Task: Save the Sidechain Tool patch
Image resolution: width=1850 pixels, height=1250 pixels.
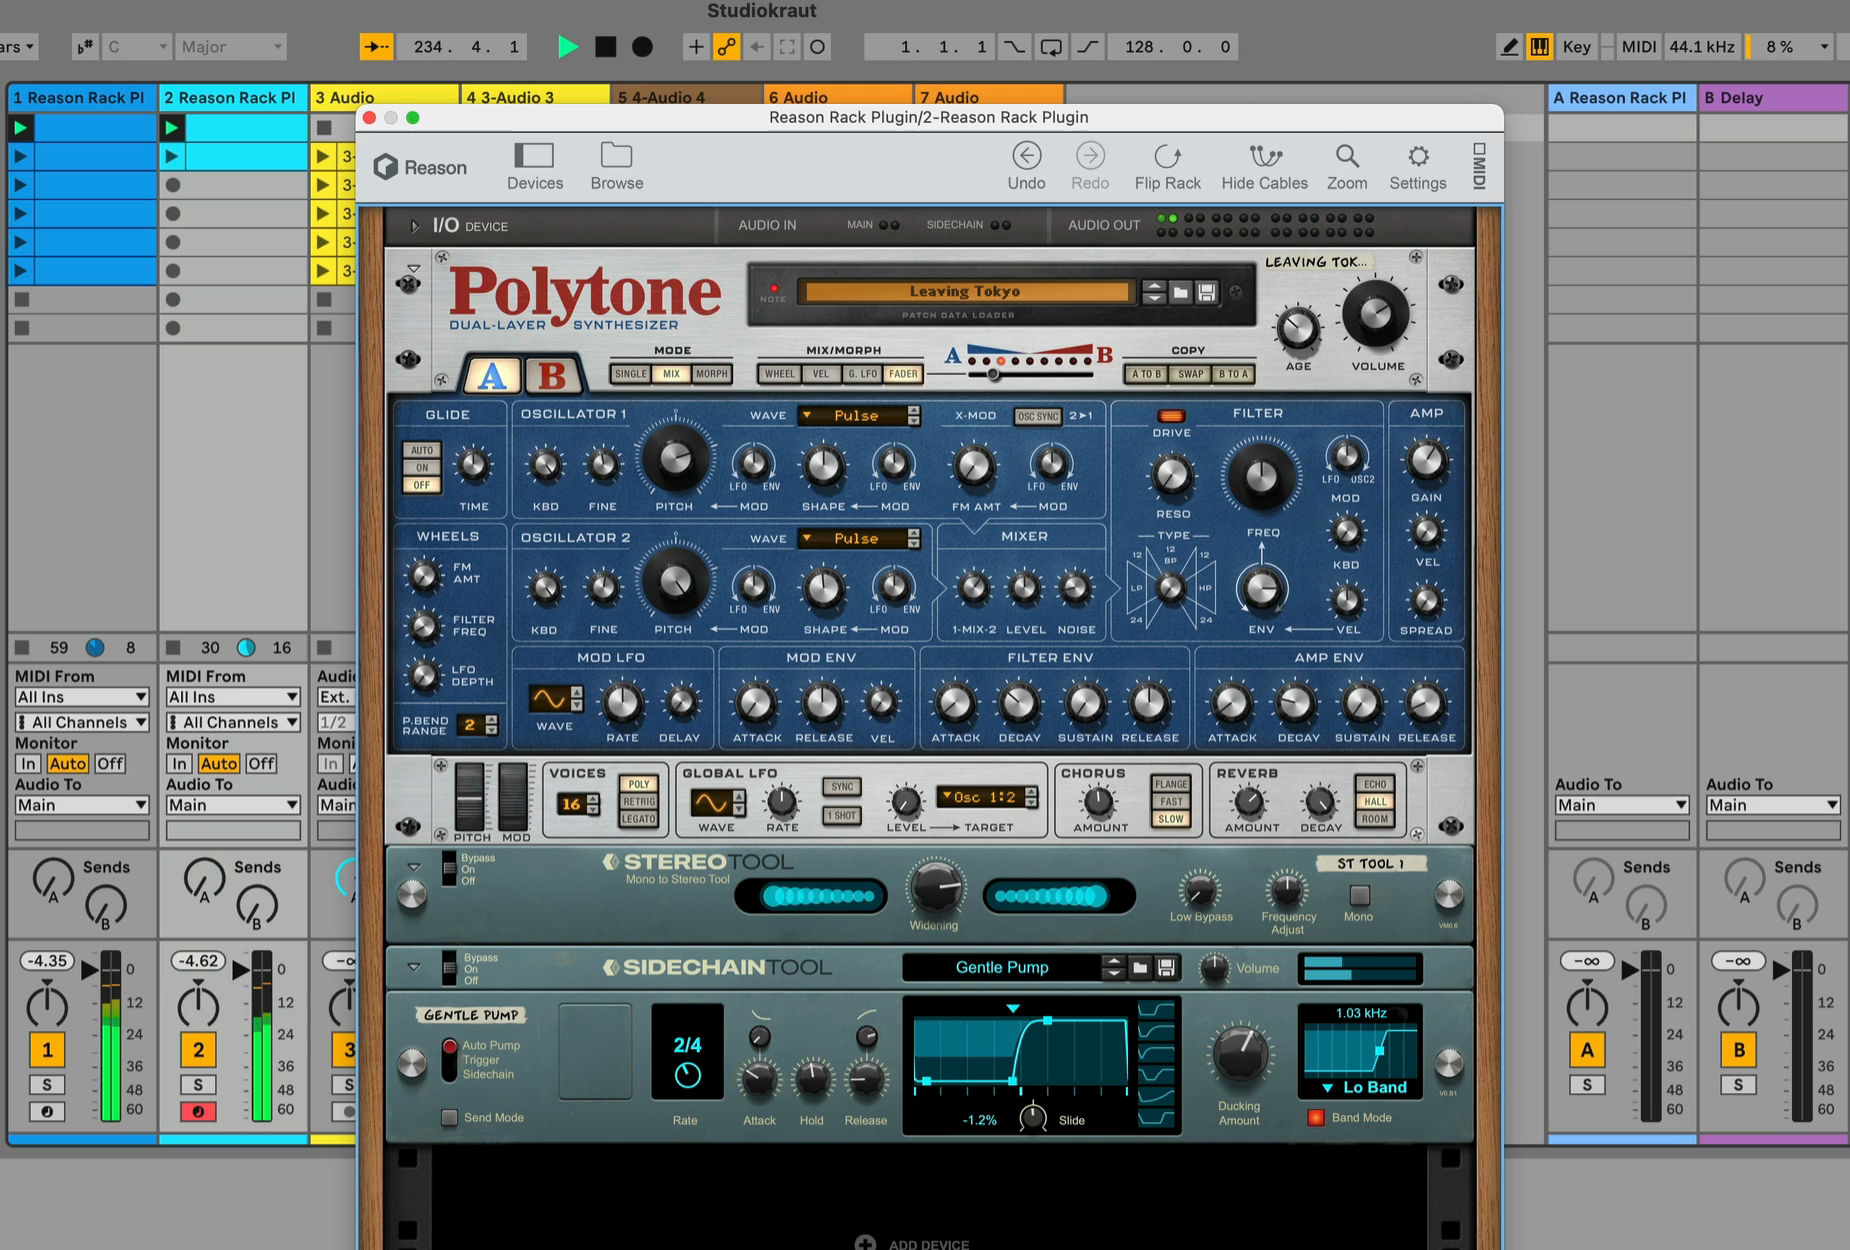Action: click(x=1165, y=967)
